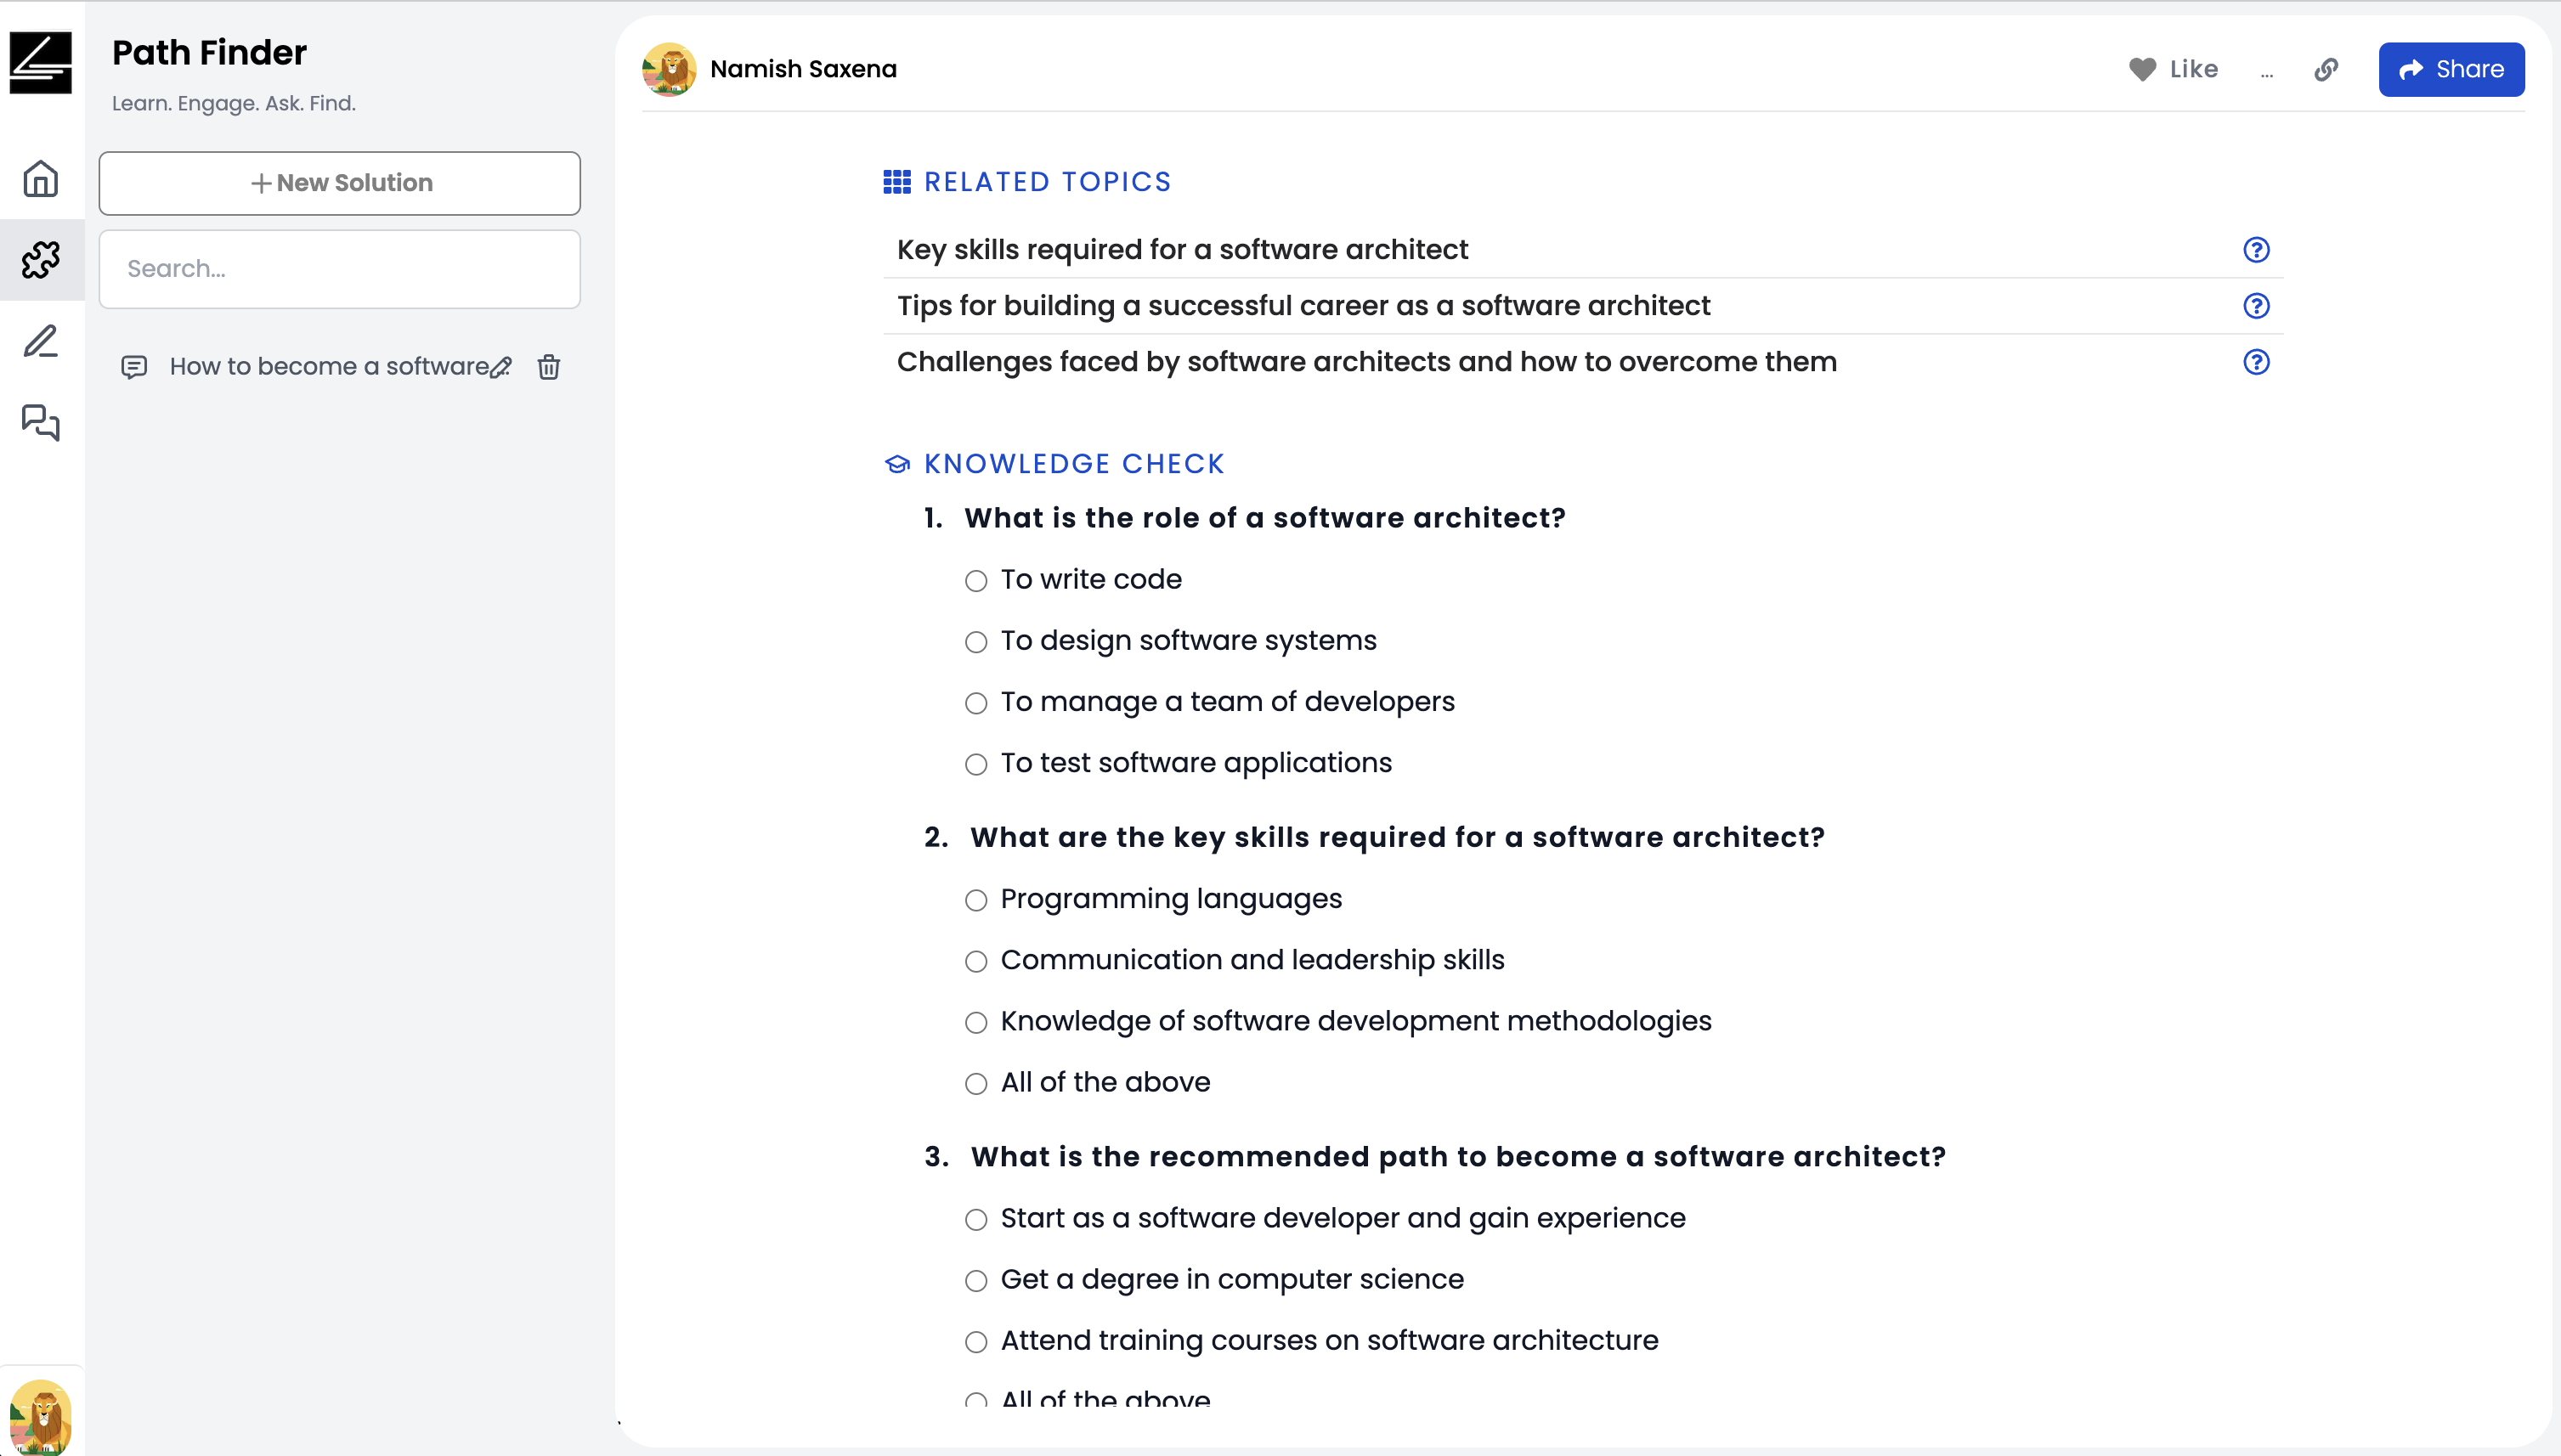The image size is (2561, 1456).
Task: Select the puzzle piece solutions icon
Action: (41, 260)
